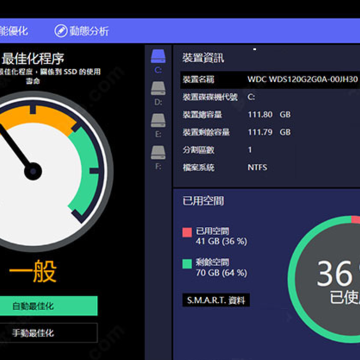Image resolution: width=360 pixels, height=360 pixels.
Task: Click the 41 GB (36 %) used text
Action: click(222, 241)
